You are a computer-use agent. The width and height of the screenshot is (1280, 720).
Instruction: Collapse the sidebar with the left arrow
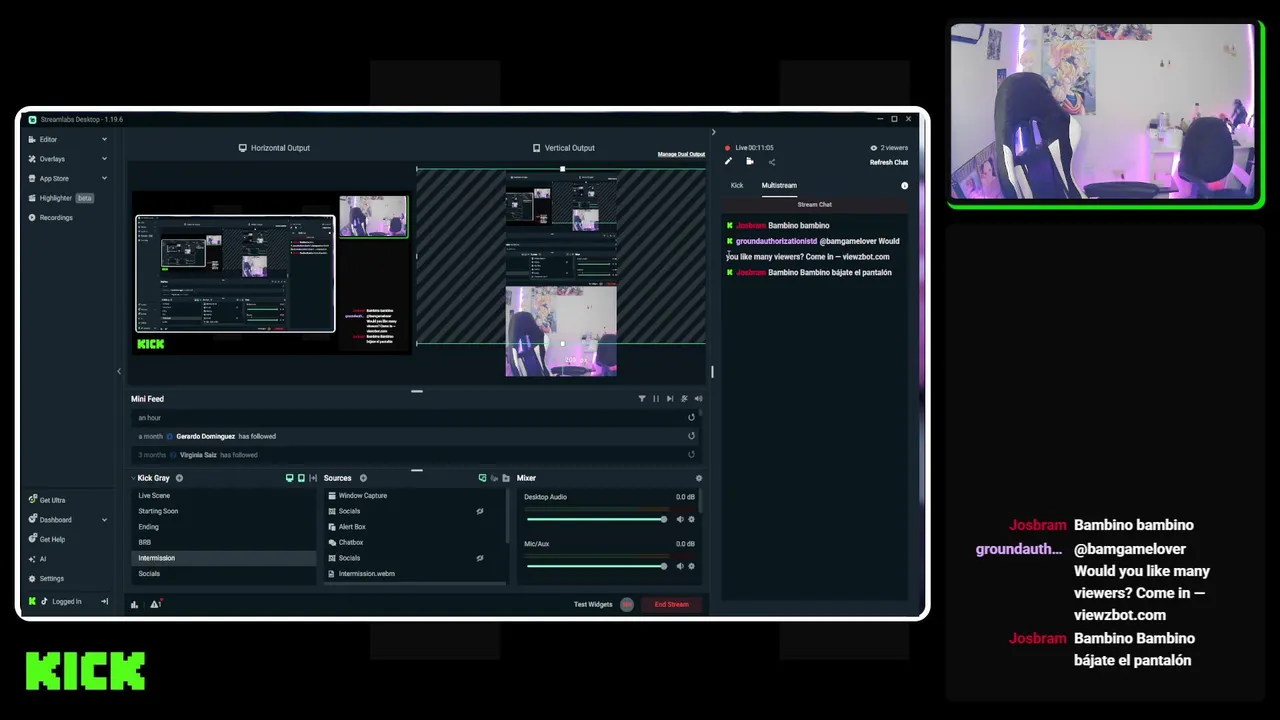click(119, 372)
